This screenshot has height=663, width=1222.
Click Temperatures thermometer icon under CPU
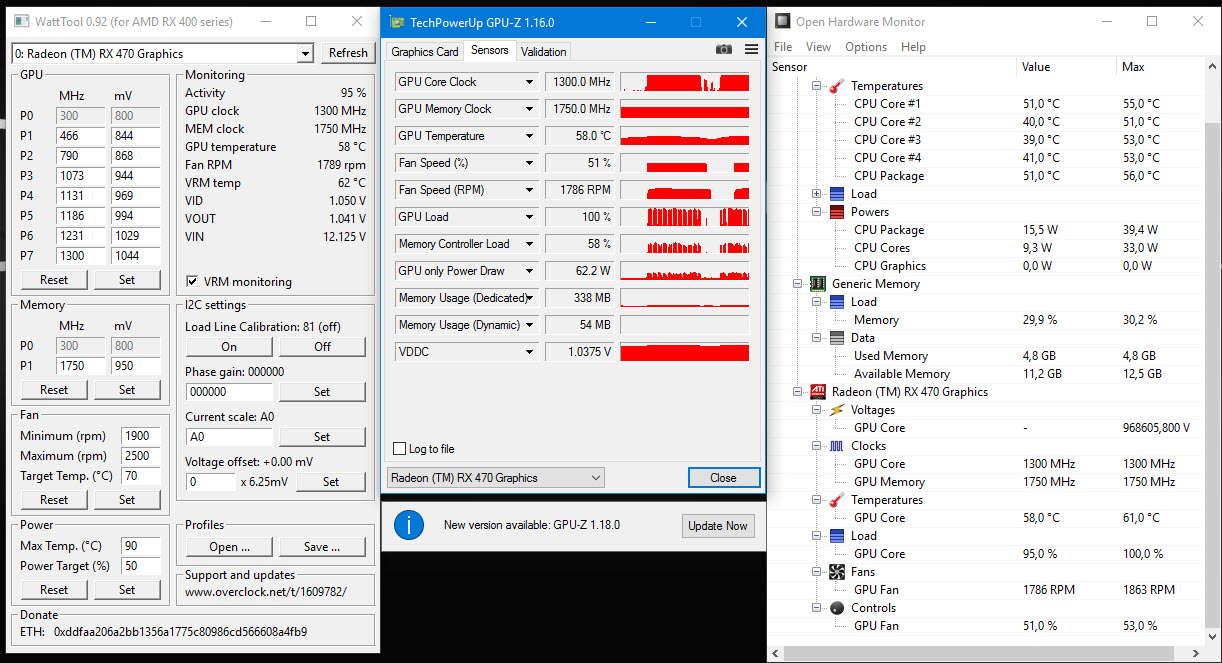[836, 86]
